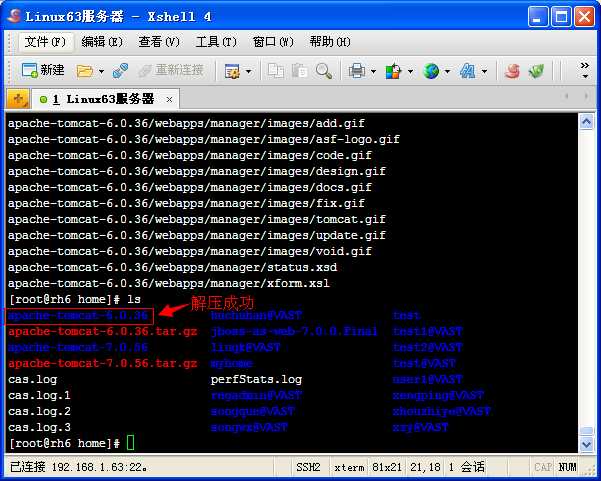Click the 'cas.log.1' file name

point(39,395)
